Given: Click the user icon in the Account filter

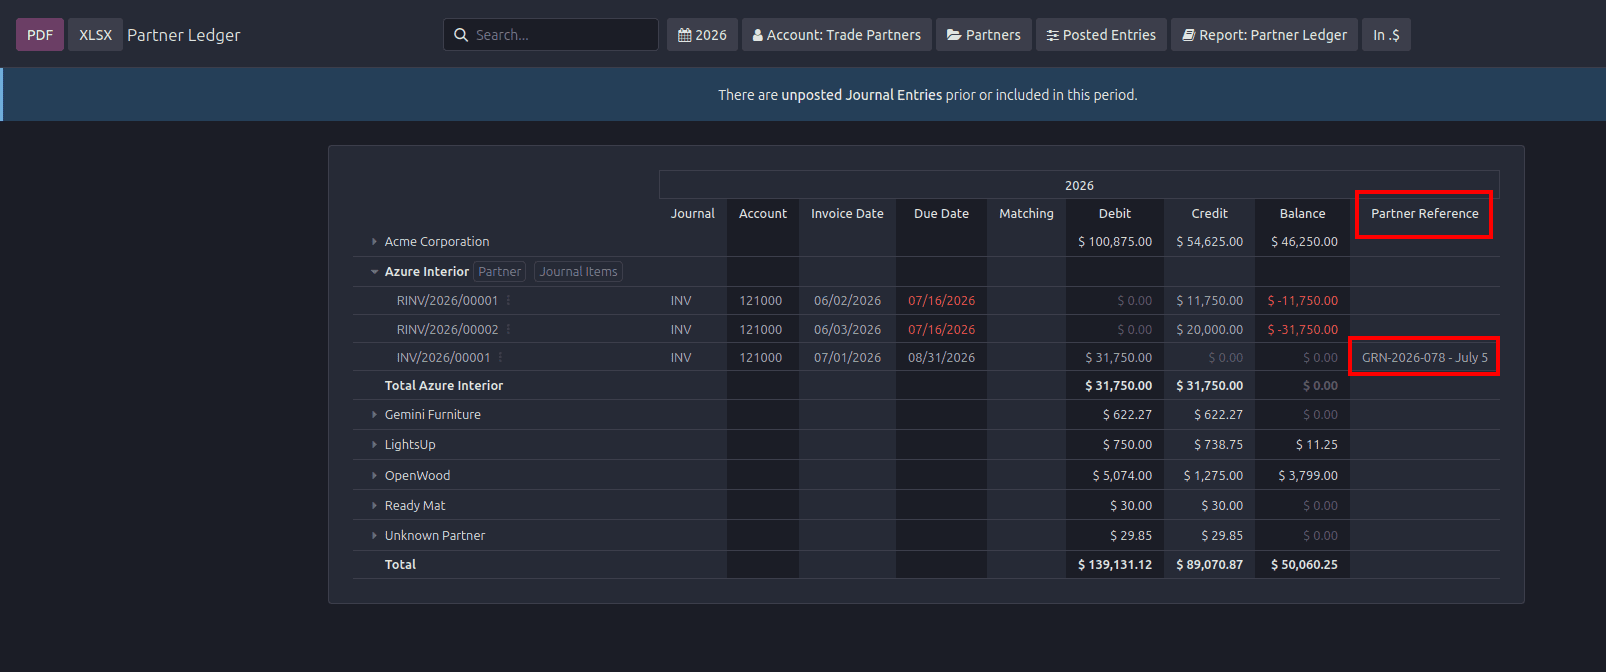Looking at the screenshot, I should point(758,35).
